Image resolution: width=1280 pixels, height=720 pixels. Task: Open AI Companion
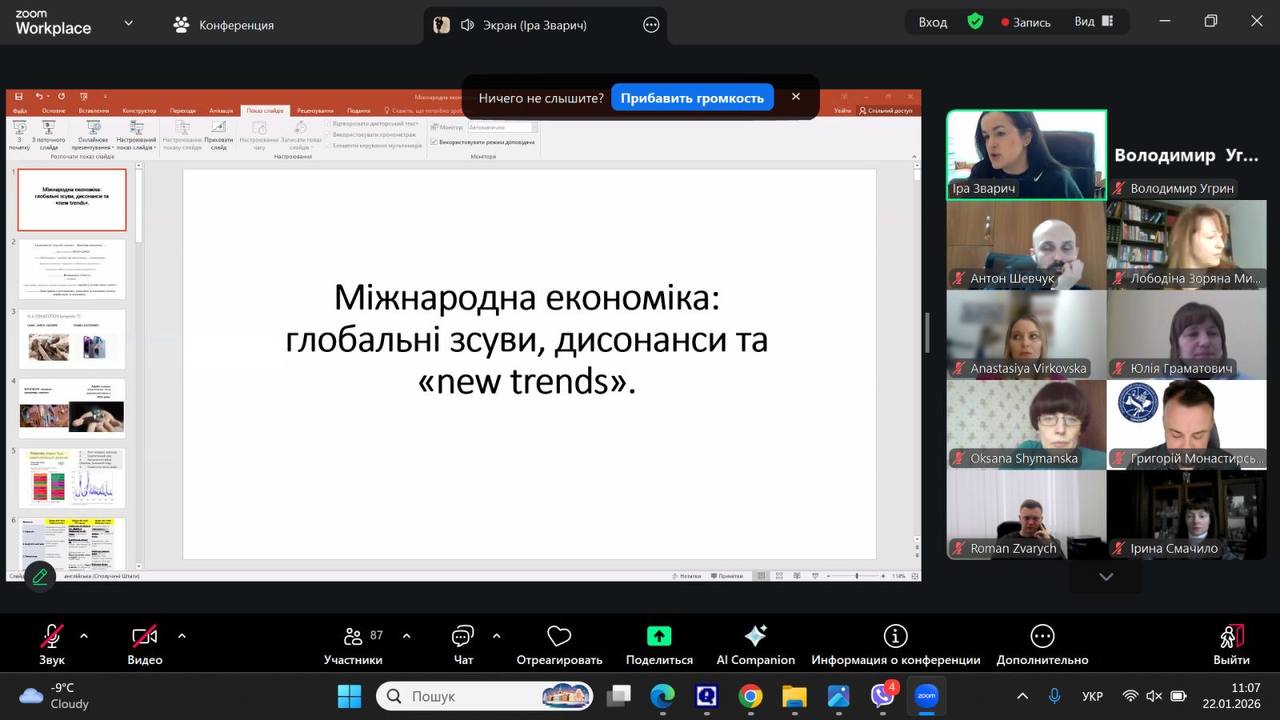pos(755,637)
